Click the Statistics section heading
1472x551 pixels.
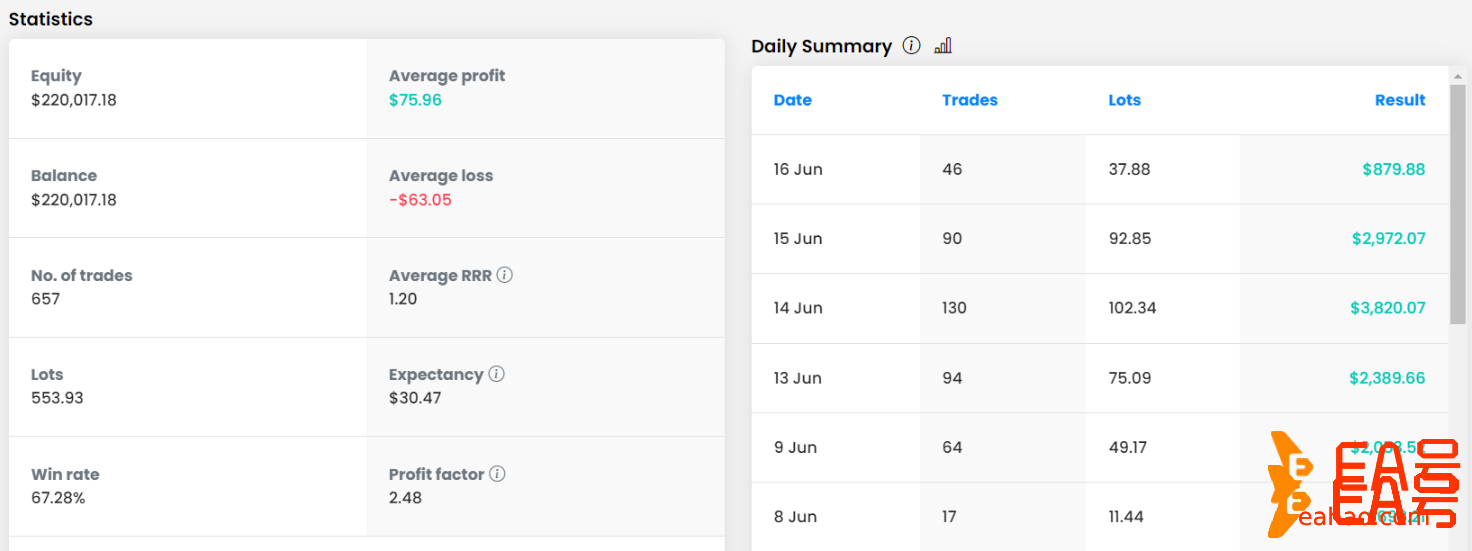(x=51, y=19)
